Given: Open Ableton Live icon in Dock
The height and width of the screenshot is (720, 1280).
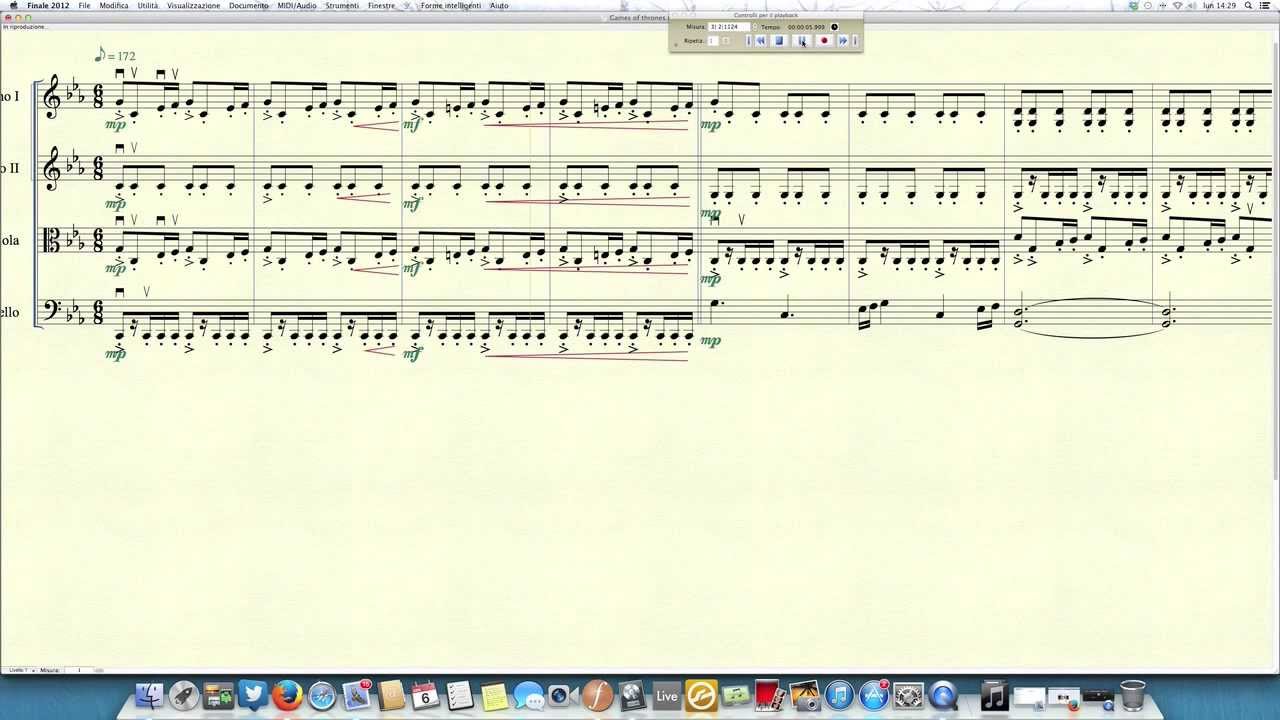Looking at the screenshot, I should (667, 695).
